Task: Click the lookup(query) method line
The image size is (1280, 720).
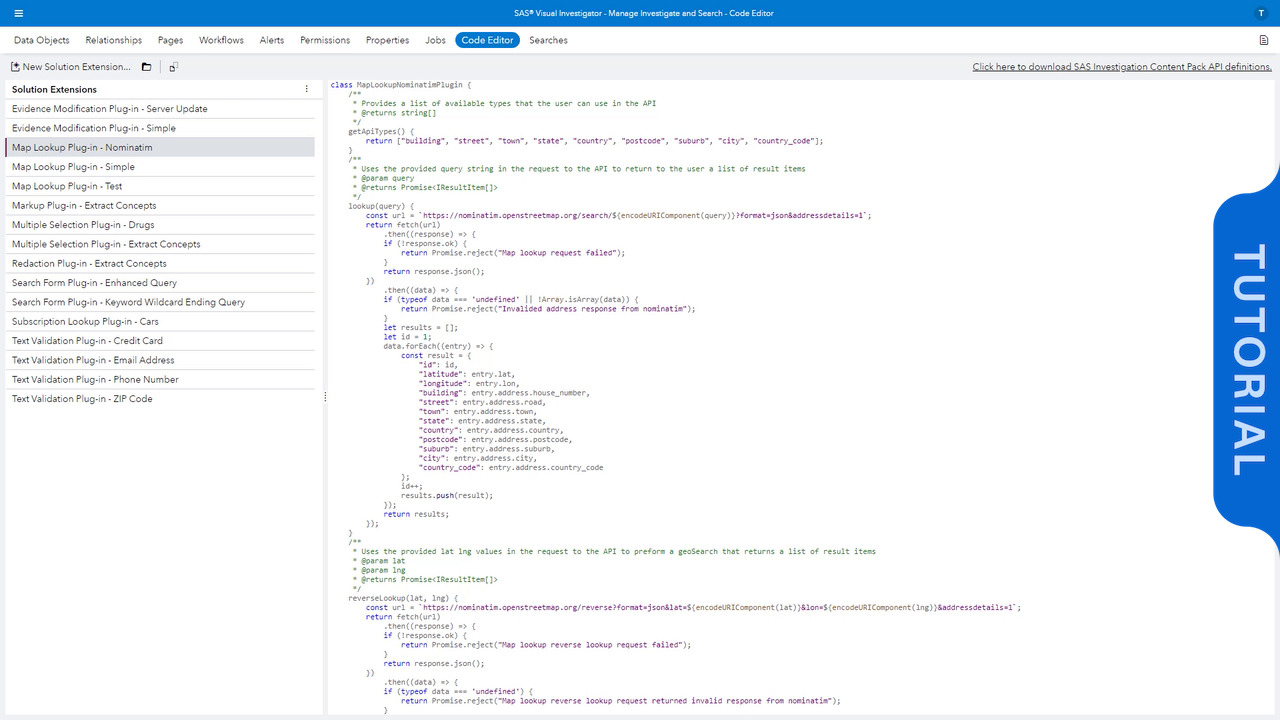Action: 381,206
